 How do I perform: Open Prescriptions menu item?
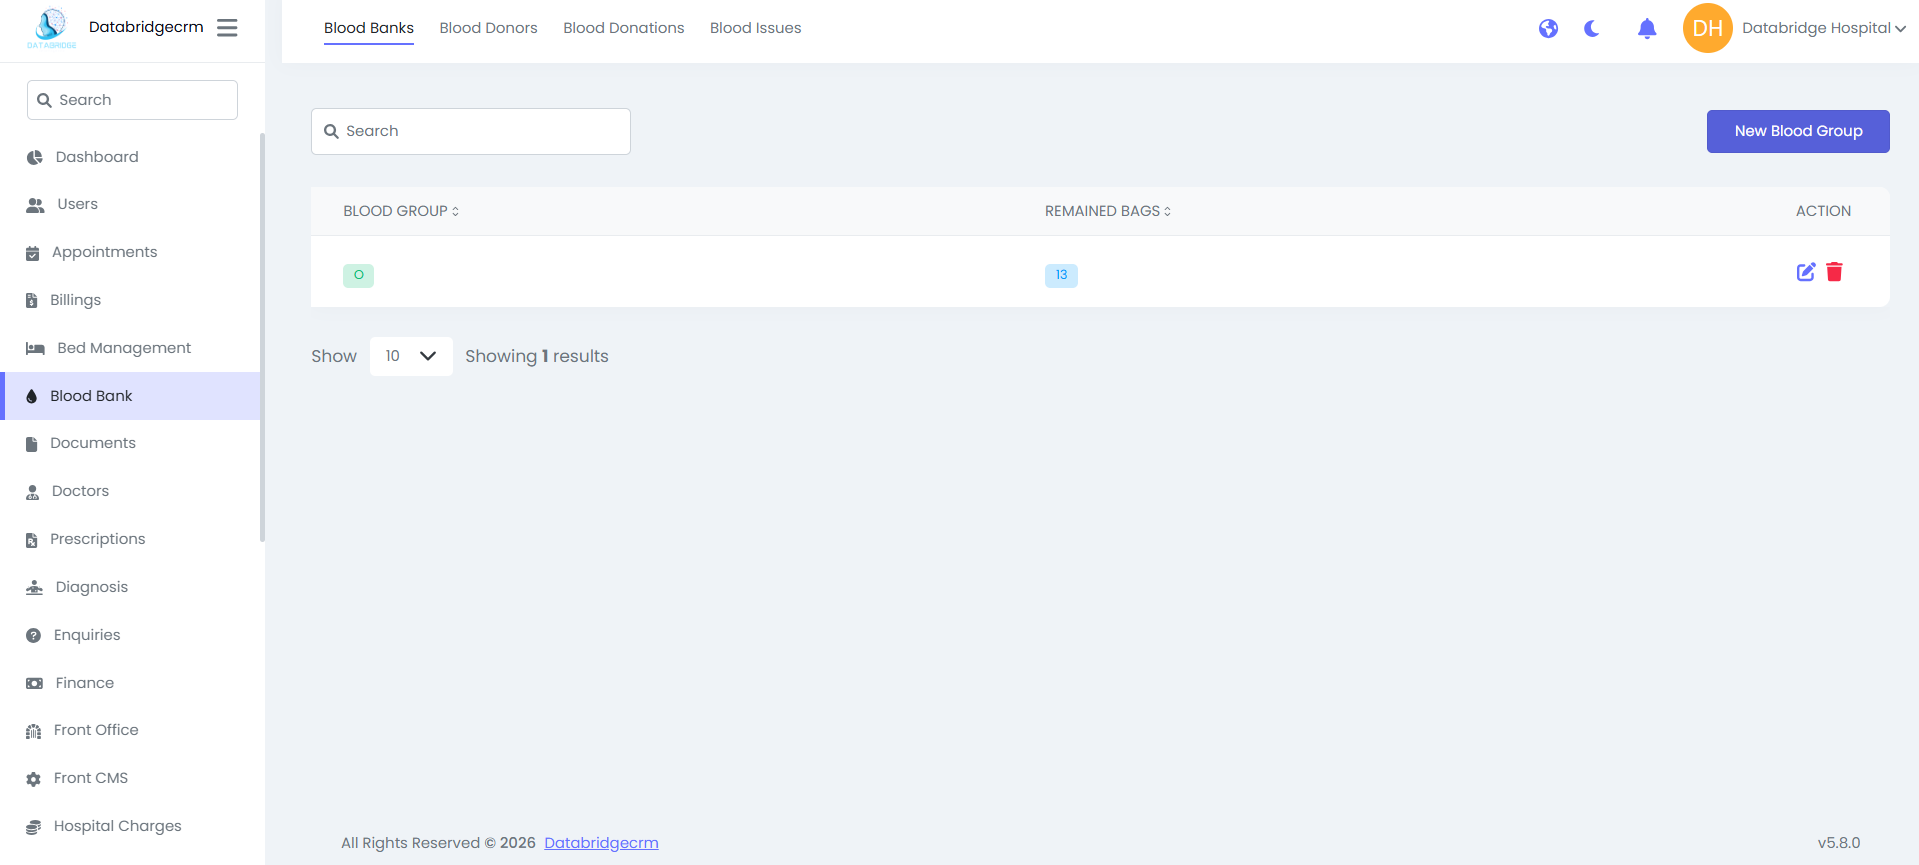pos(130,539)
